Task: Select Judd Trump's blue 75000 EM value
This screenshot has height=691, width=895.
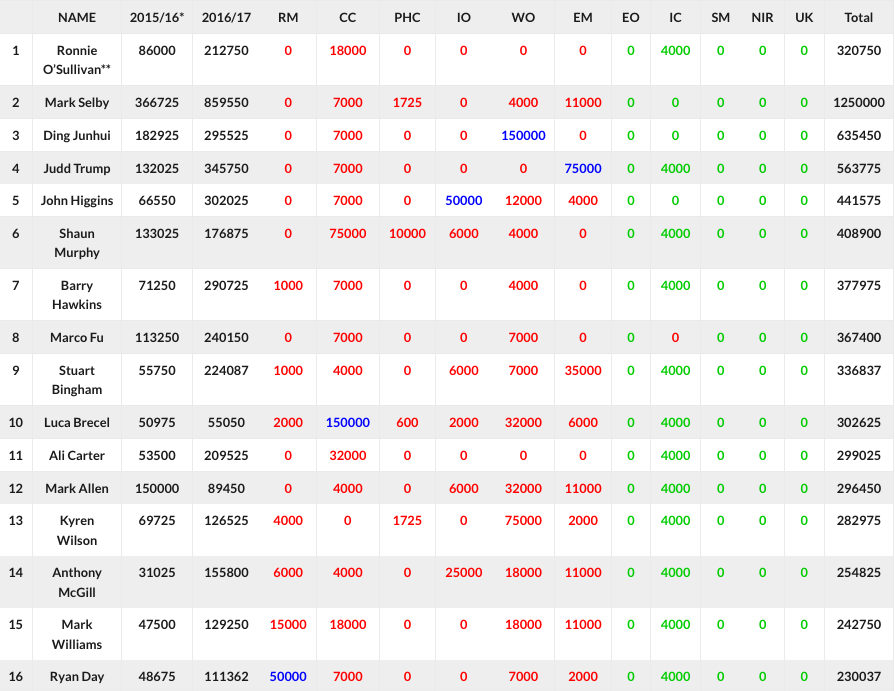Action: 583,168
